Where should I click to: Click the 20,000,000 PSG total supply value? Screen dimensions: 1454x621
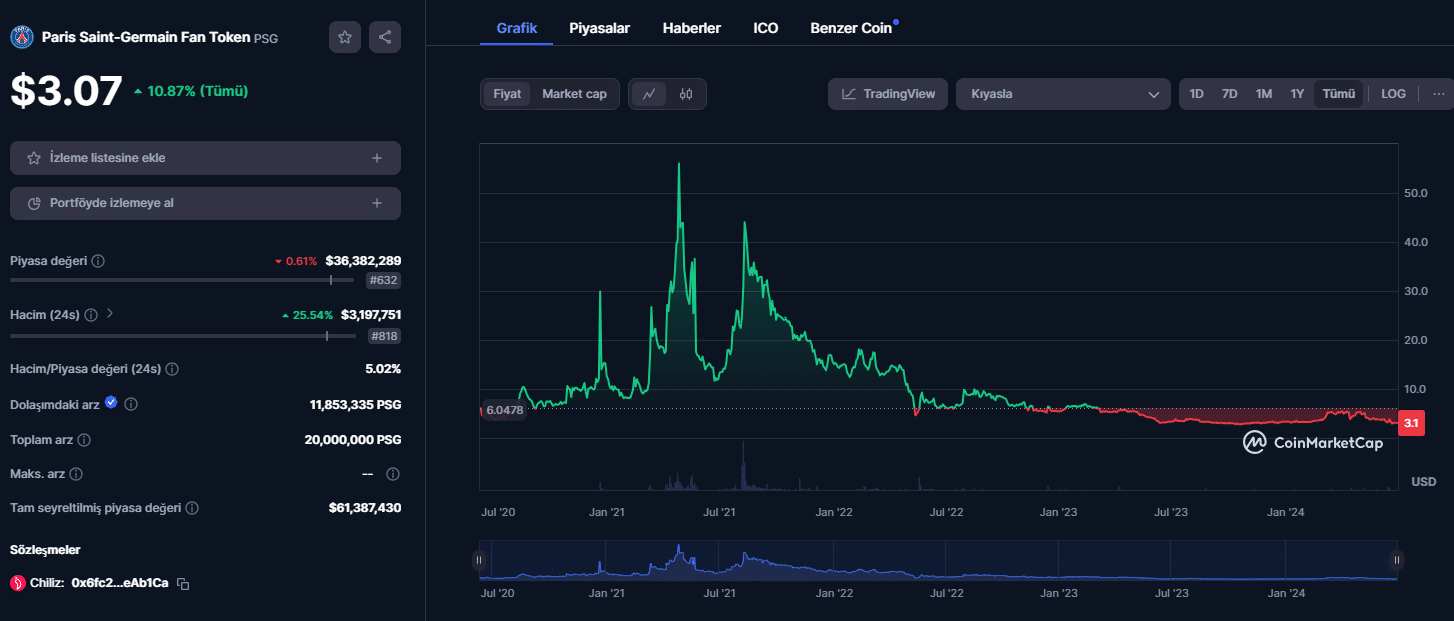352,440
